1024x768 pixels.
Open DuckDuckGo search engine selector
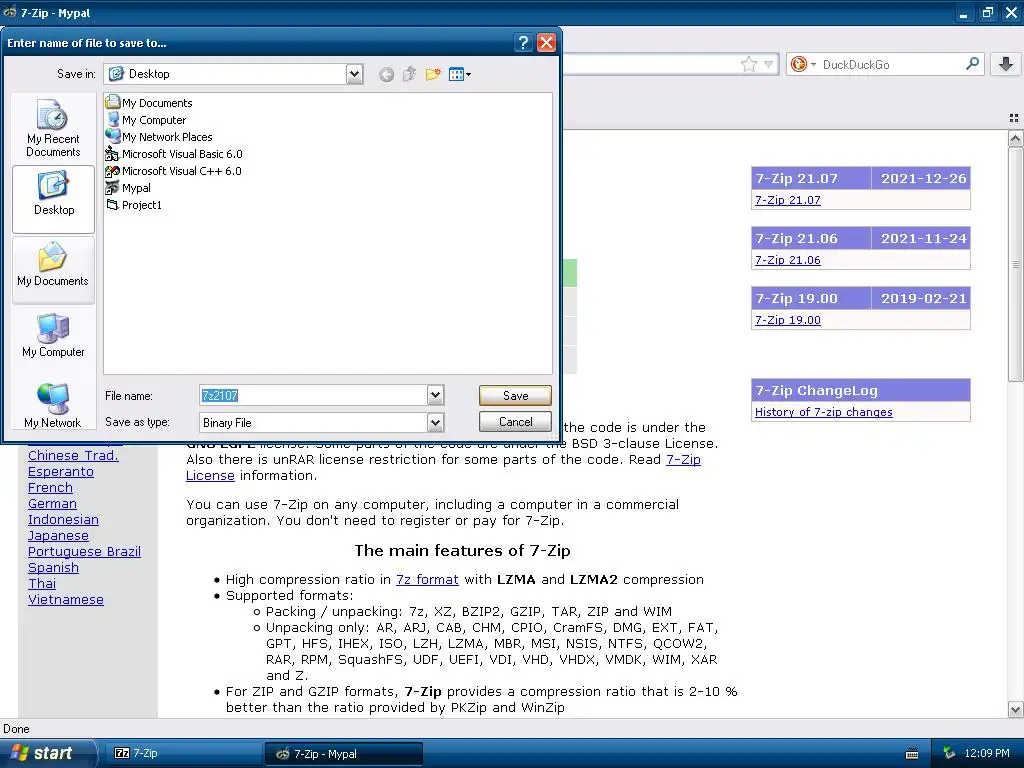click(x=803, y=64)
